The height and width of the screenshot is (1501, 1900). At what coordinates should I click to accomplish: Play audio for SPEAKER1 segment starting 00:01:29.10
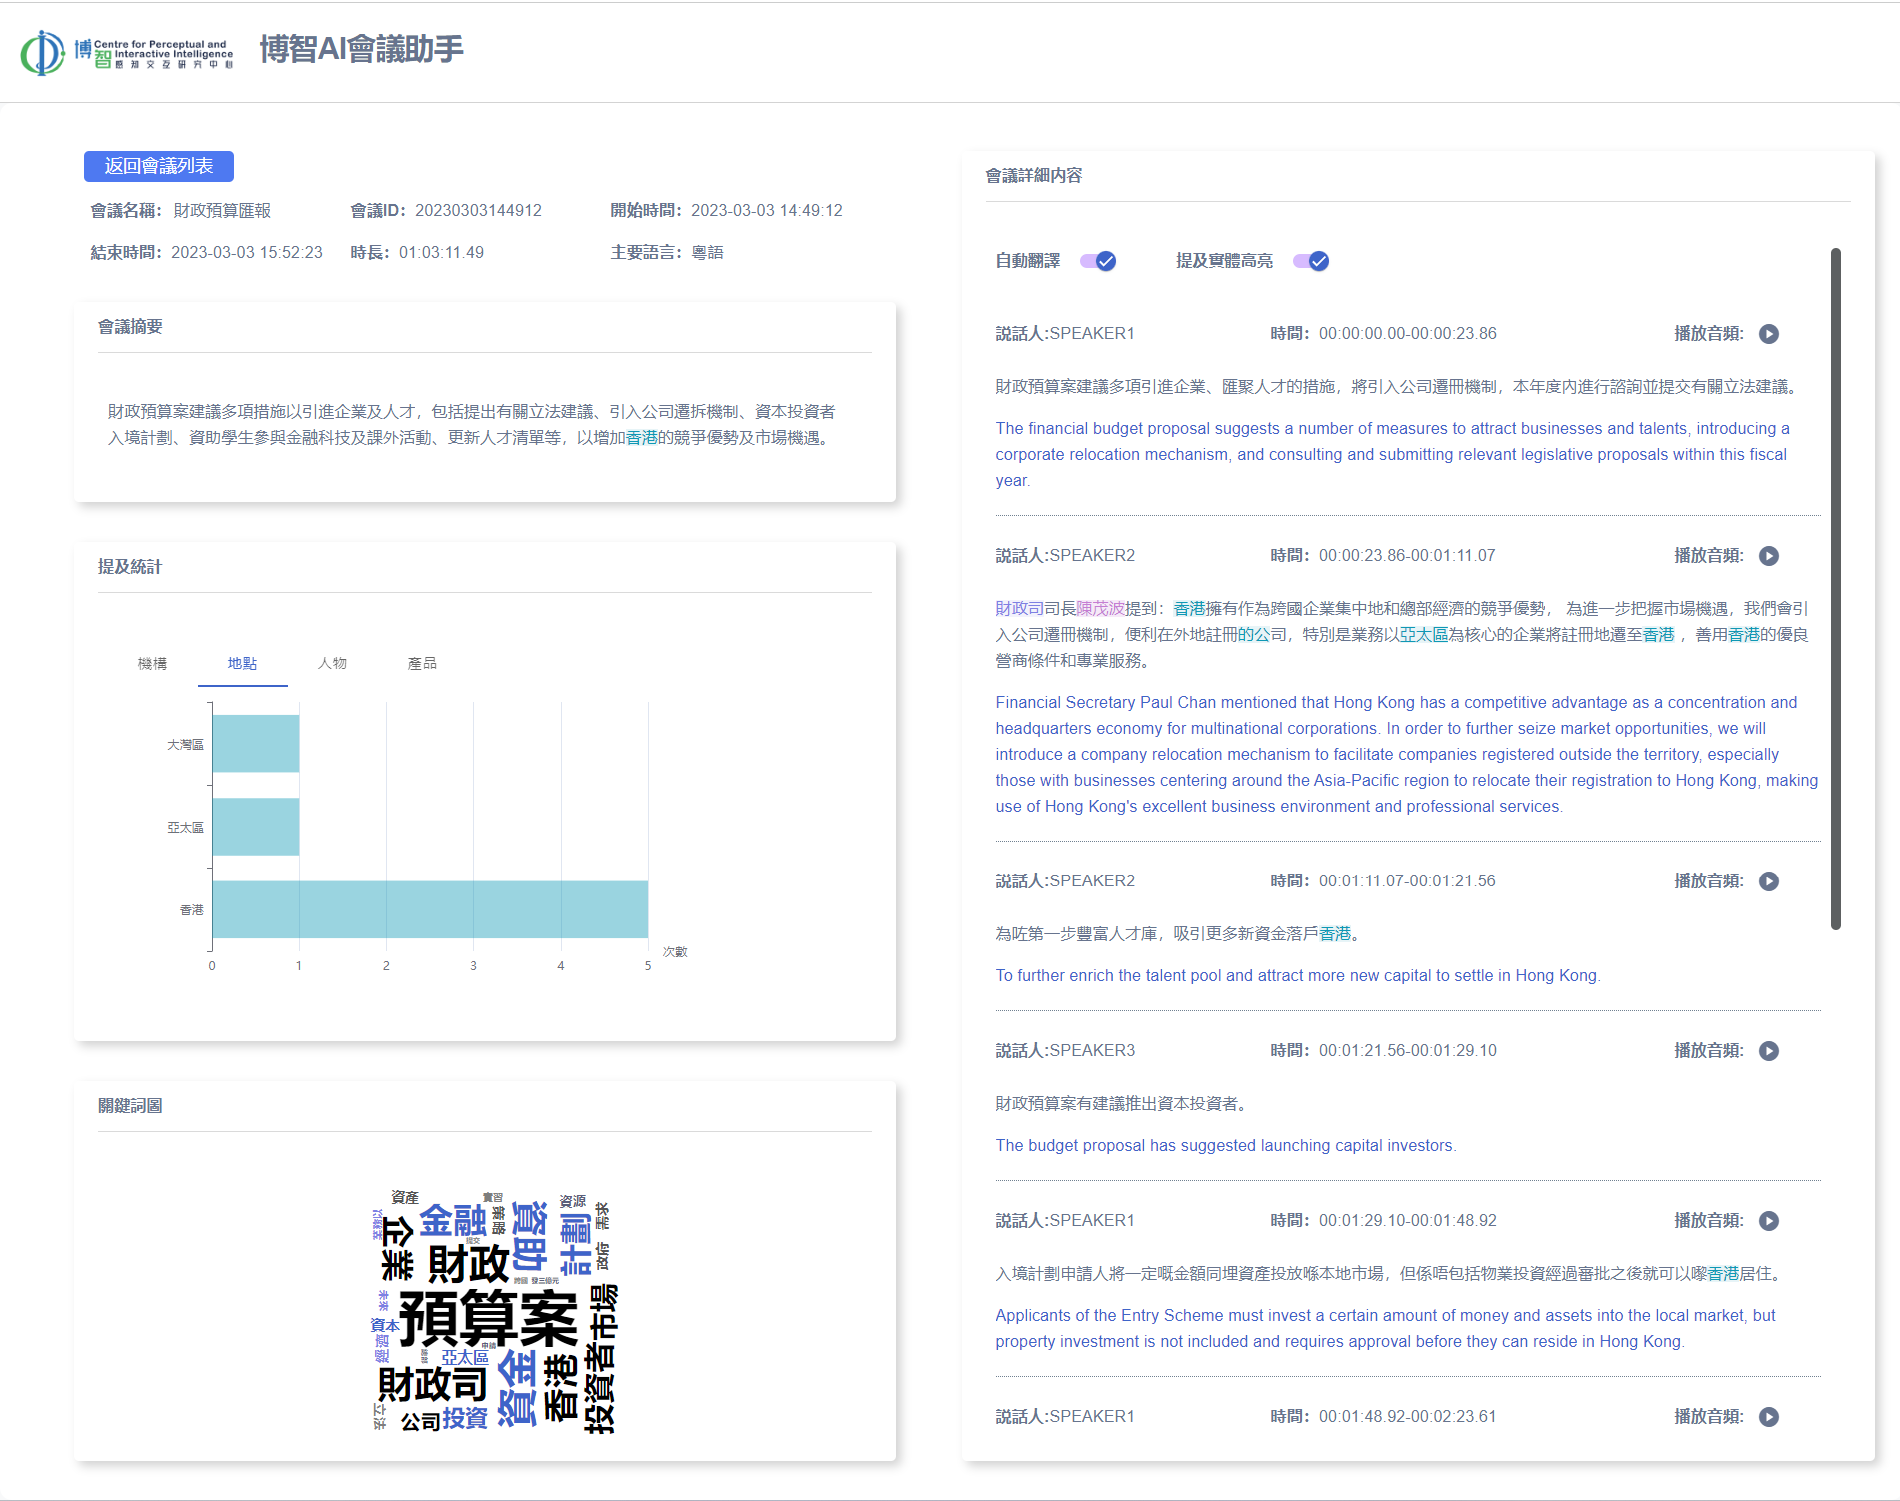1768,1221
